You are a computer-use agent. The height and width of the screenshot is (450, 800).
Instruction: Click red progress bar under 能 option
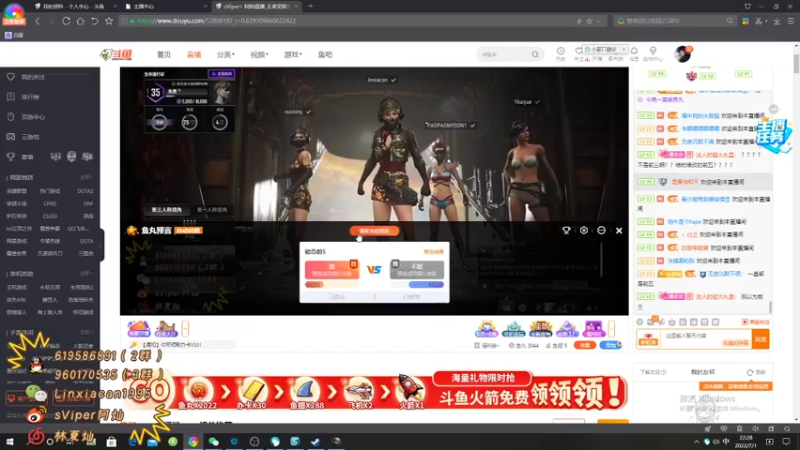coord(332,284)
